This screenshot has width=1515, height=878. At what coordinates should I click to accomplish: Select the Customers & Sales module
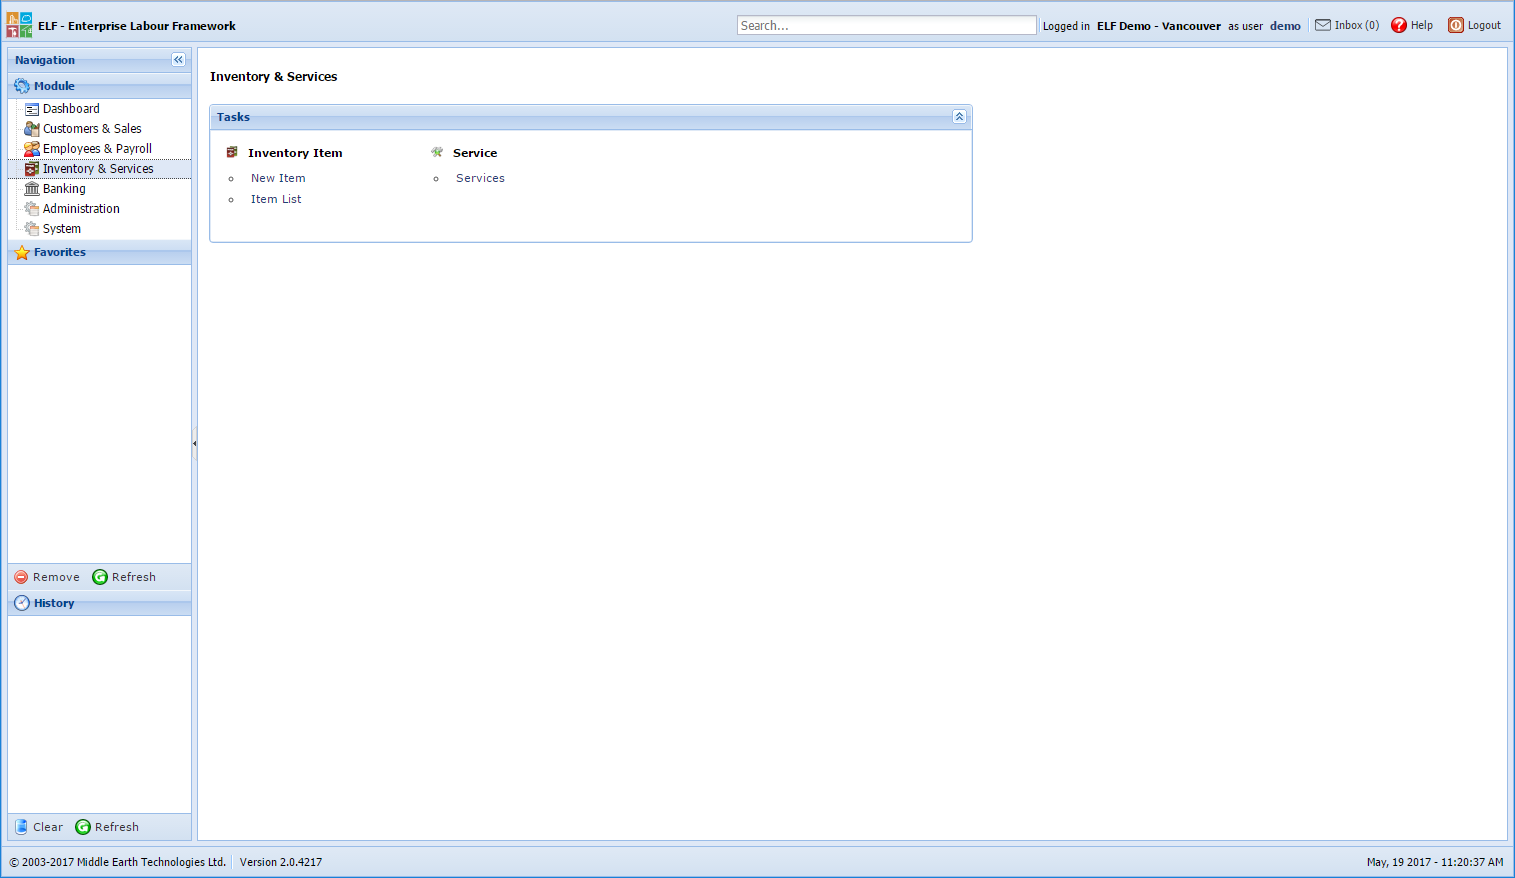(x=91, y=128)
